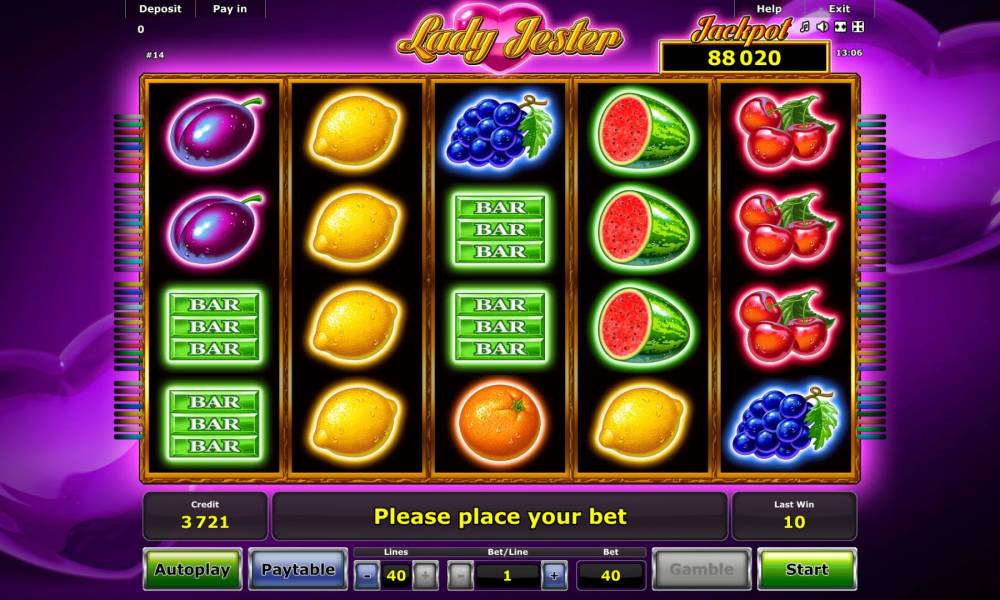Exit the game
The height and width of the screenshot is (600, 1000).
839,9
